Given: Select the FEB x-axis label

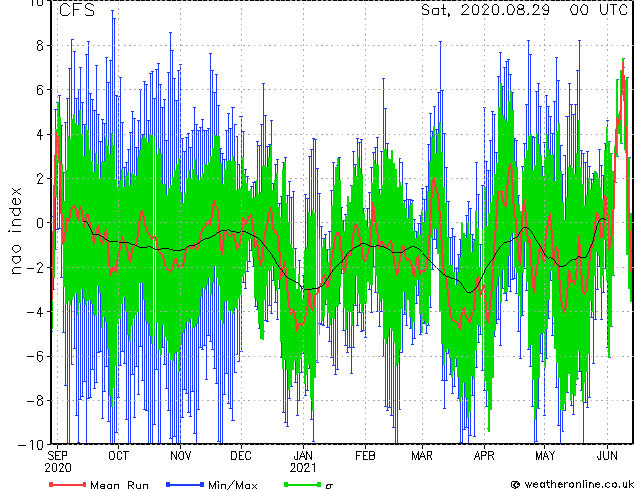Looking at the screenshot, I should pyautogui.click(x=365, y=456).
